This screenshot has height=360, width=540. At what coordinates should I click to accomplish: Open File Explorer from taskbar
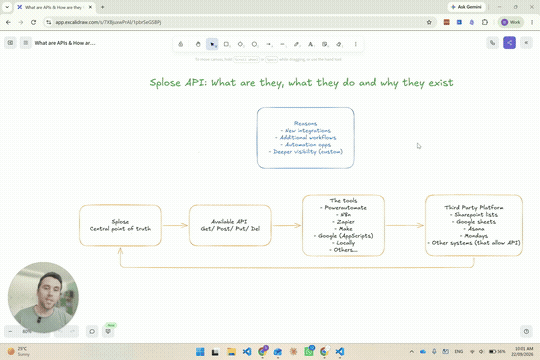[231, 352]
